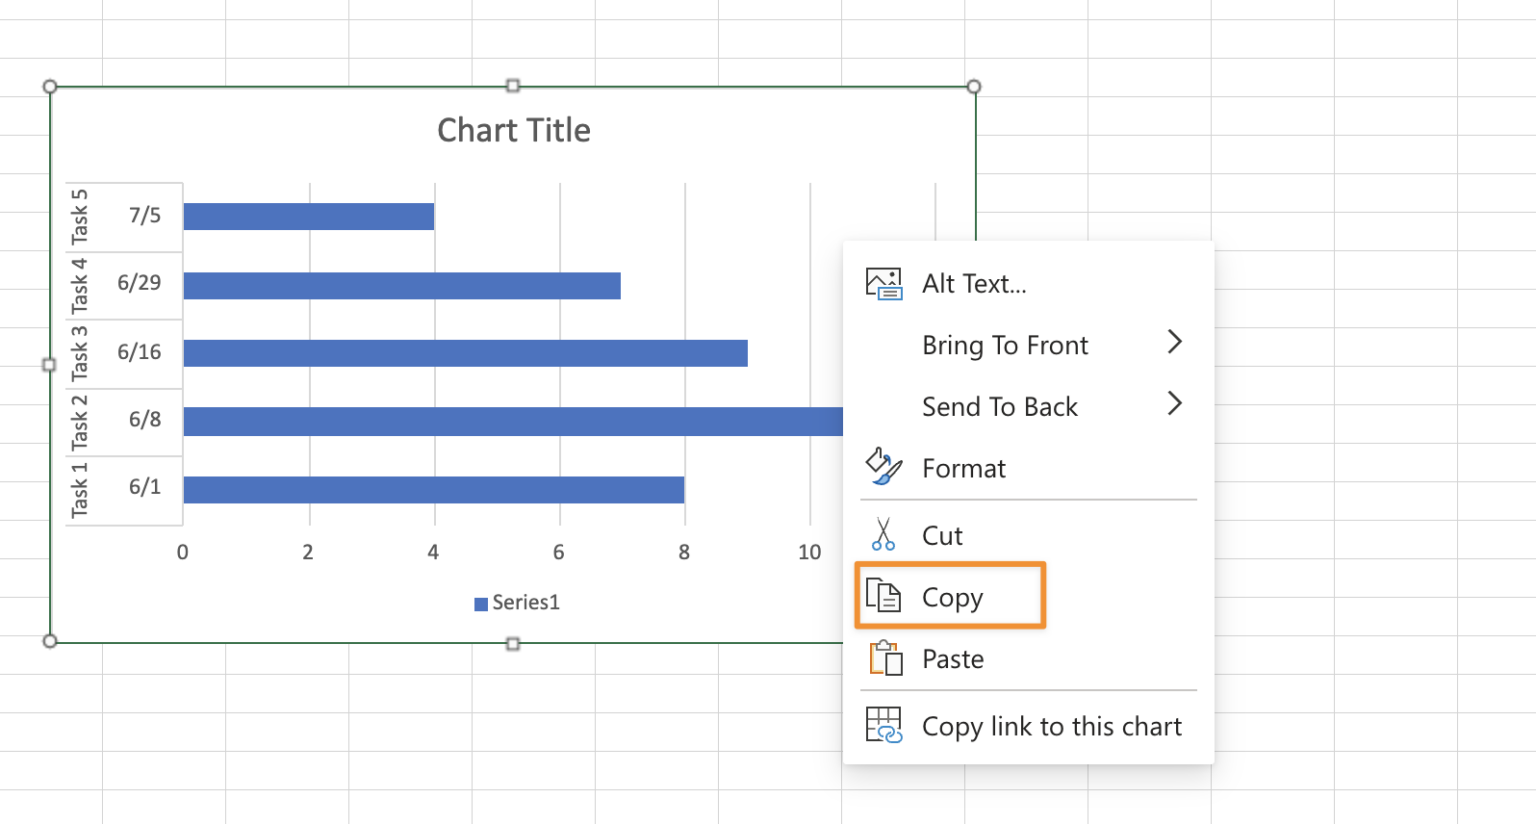Image resolution: width=1536 pixels, height=824 pixels.
Task: Open the Alt Text dialog
Action: tap(973, 283)
